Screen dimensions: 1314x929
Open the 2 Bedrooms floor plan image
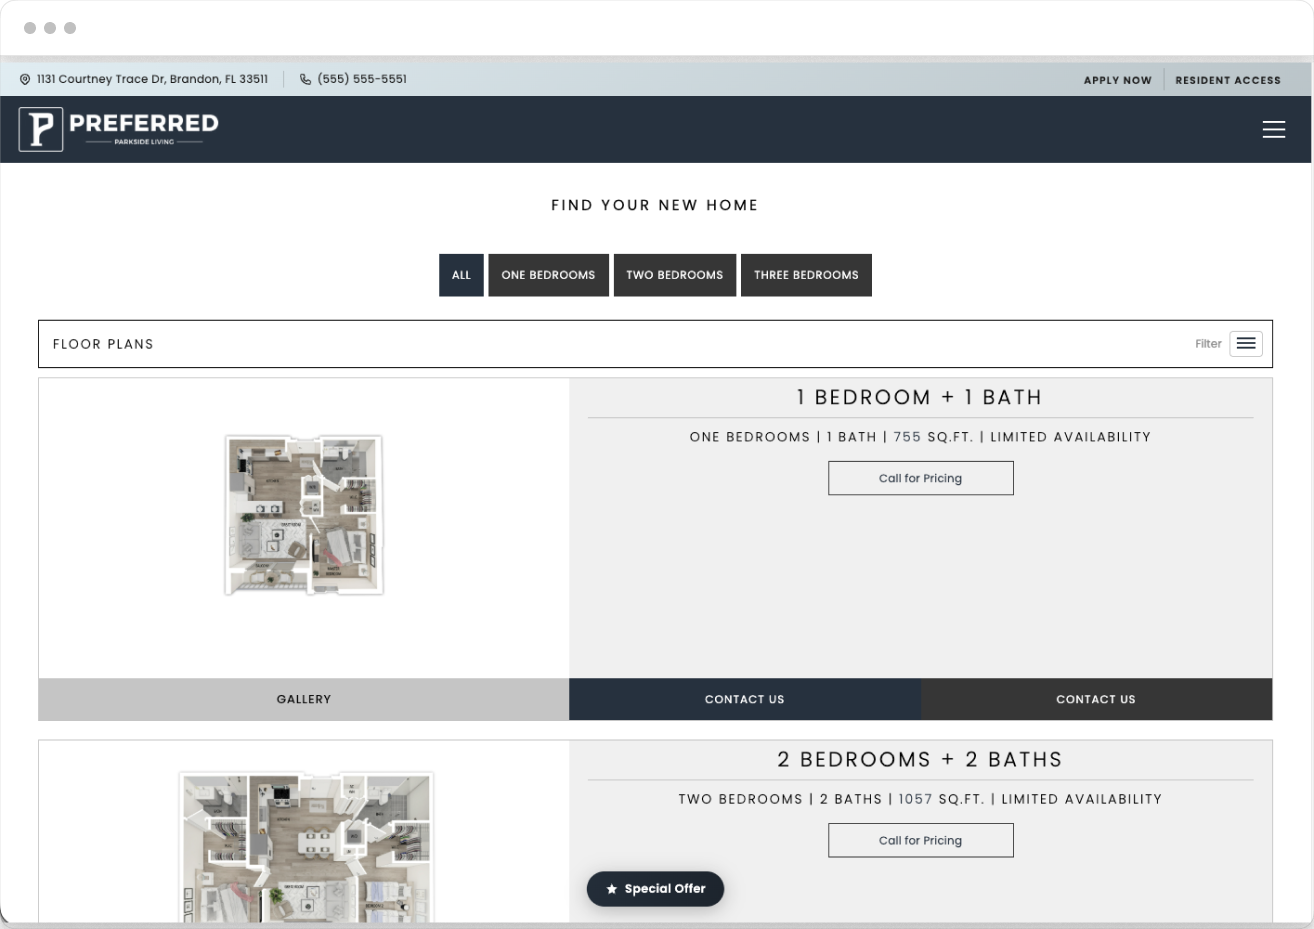[x=306, y=846]
